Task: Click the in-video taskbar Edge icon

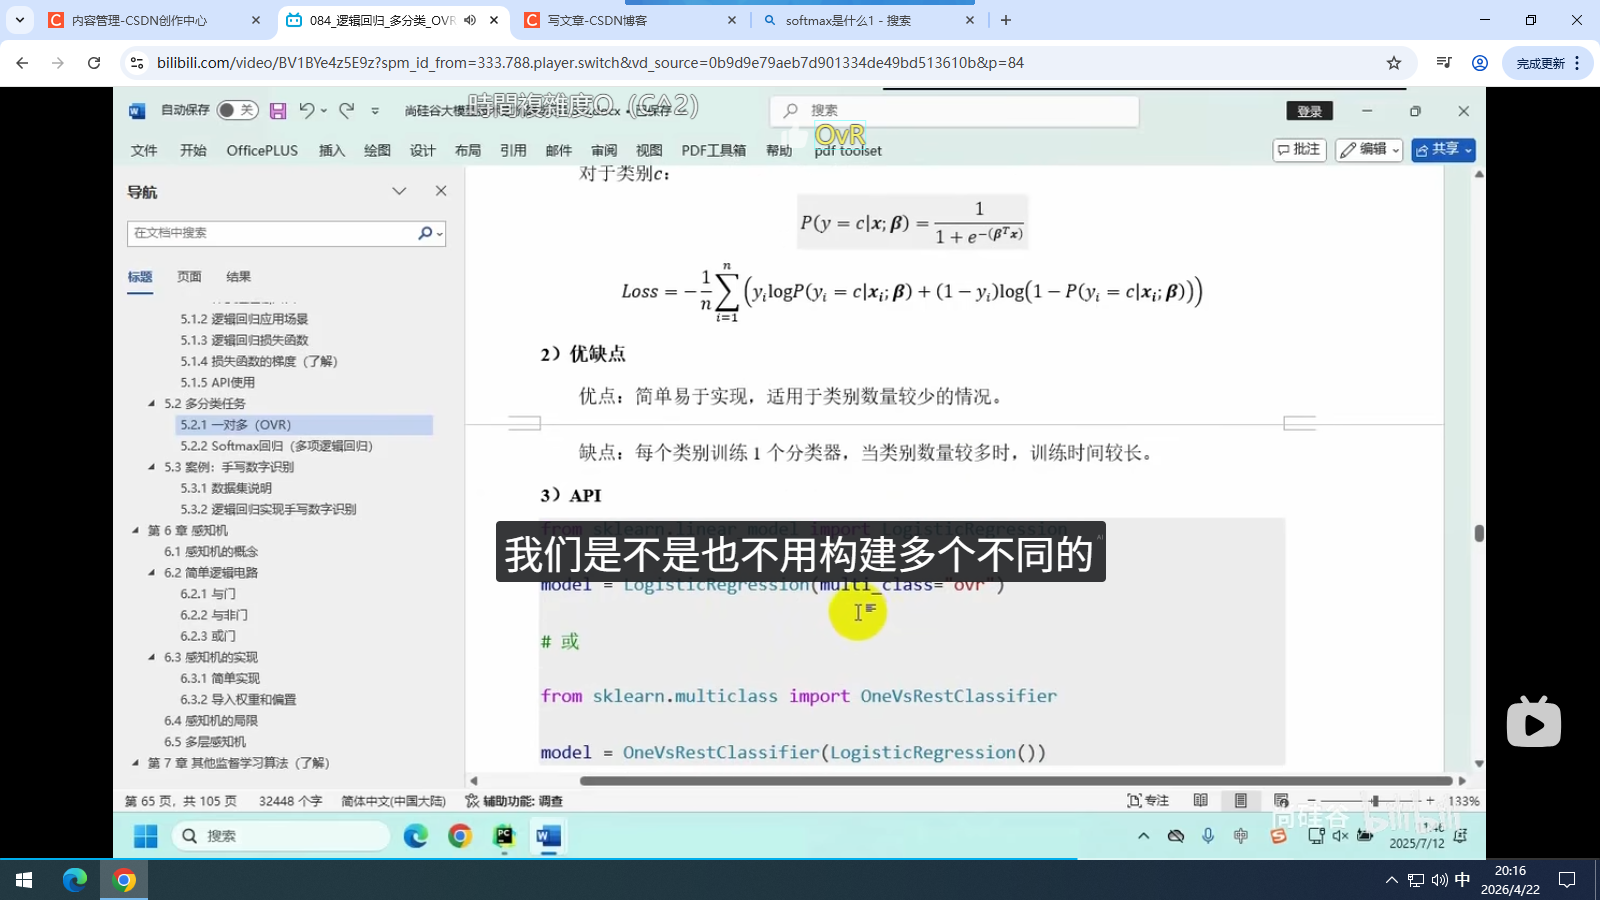Action: [x=416, y=836]
